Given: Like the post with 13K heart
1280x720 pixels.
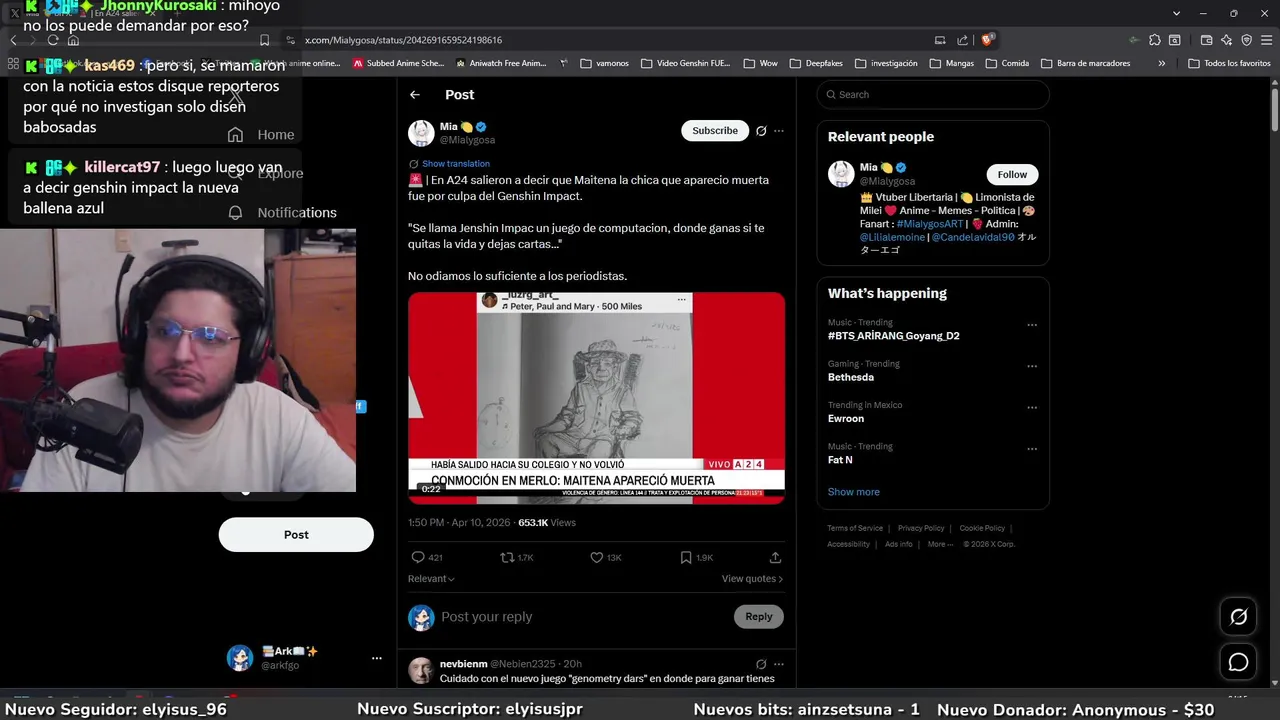Looking at the screenshot, I should coord(596,558).
